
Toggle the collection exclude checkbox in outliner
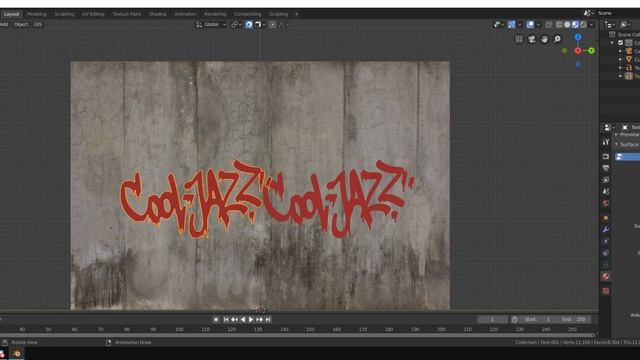(620, 43)
